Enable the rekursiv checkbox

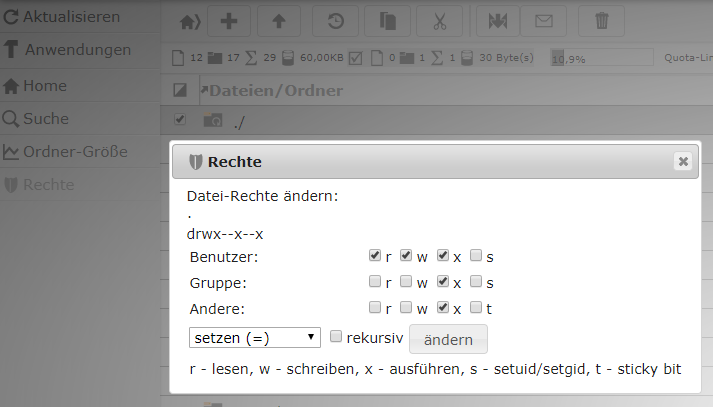tap(337, 337)
